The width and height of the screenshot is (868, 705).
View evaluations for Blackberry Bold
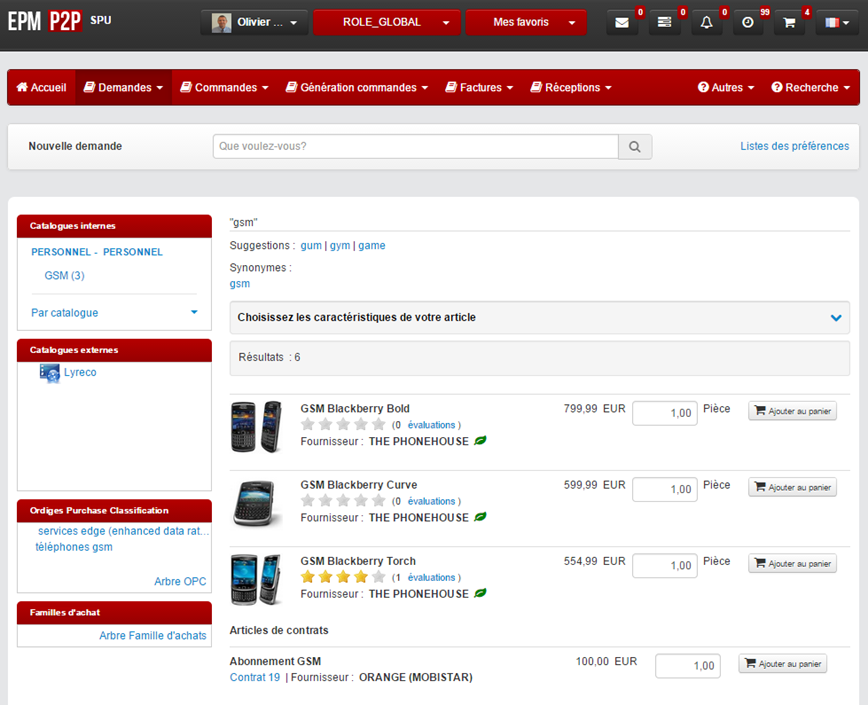(x=431, y=425)
